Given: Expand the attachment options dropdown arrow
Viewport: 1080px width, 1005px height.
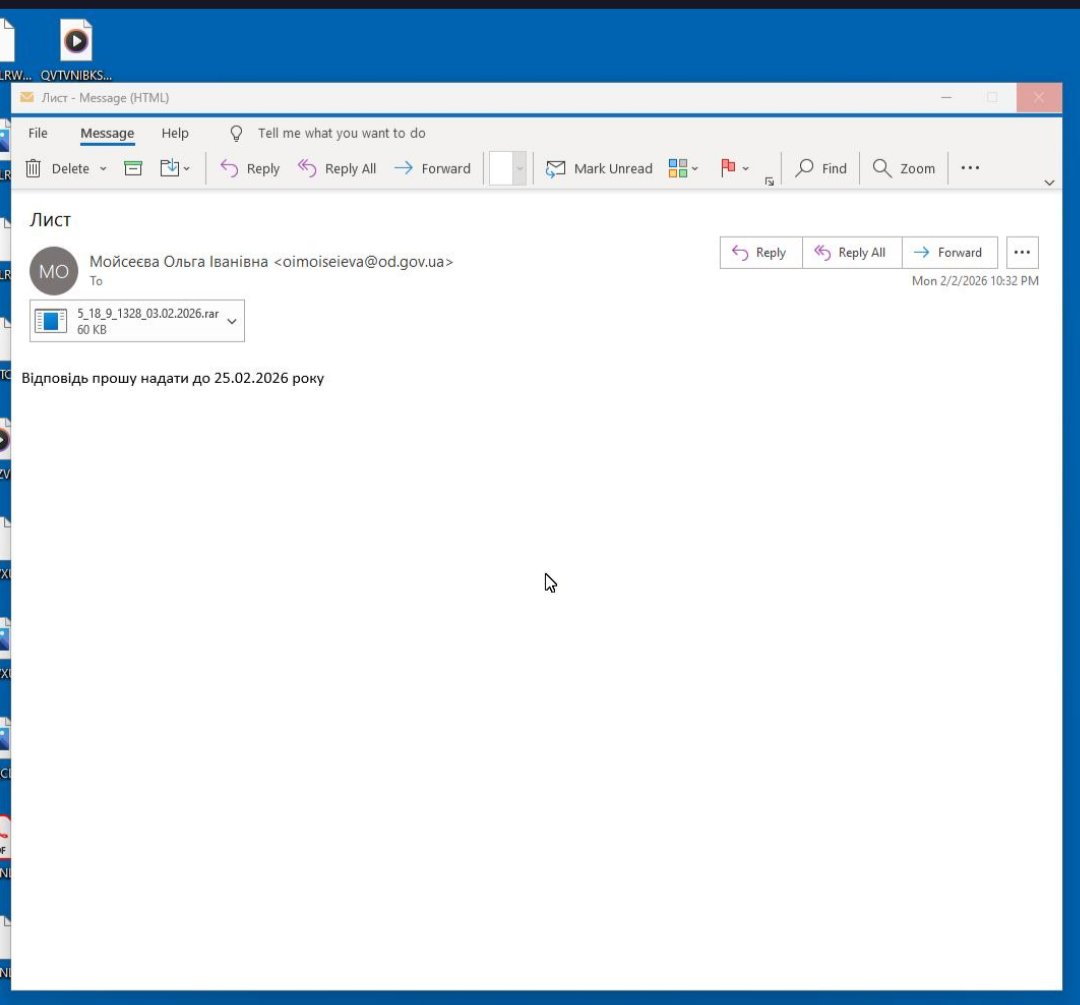Looking at the screenshot, I should point(232,321).
